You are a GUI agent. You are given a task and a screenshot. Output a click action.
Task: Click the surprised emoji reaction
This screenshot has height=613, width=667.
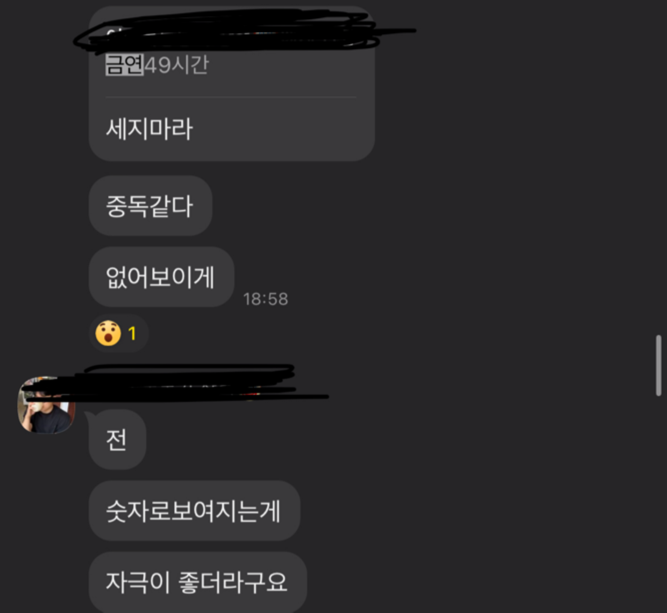108,333
